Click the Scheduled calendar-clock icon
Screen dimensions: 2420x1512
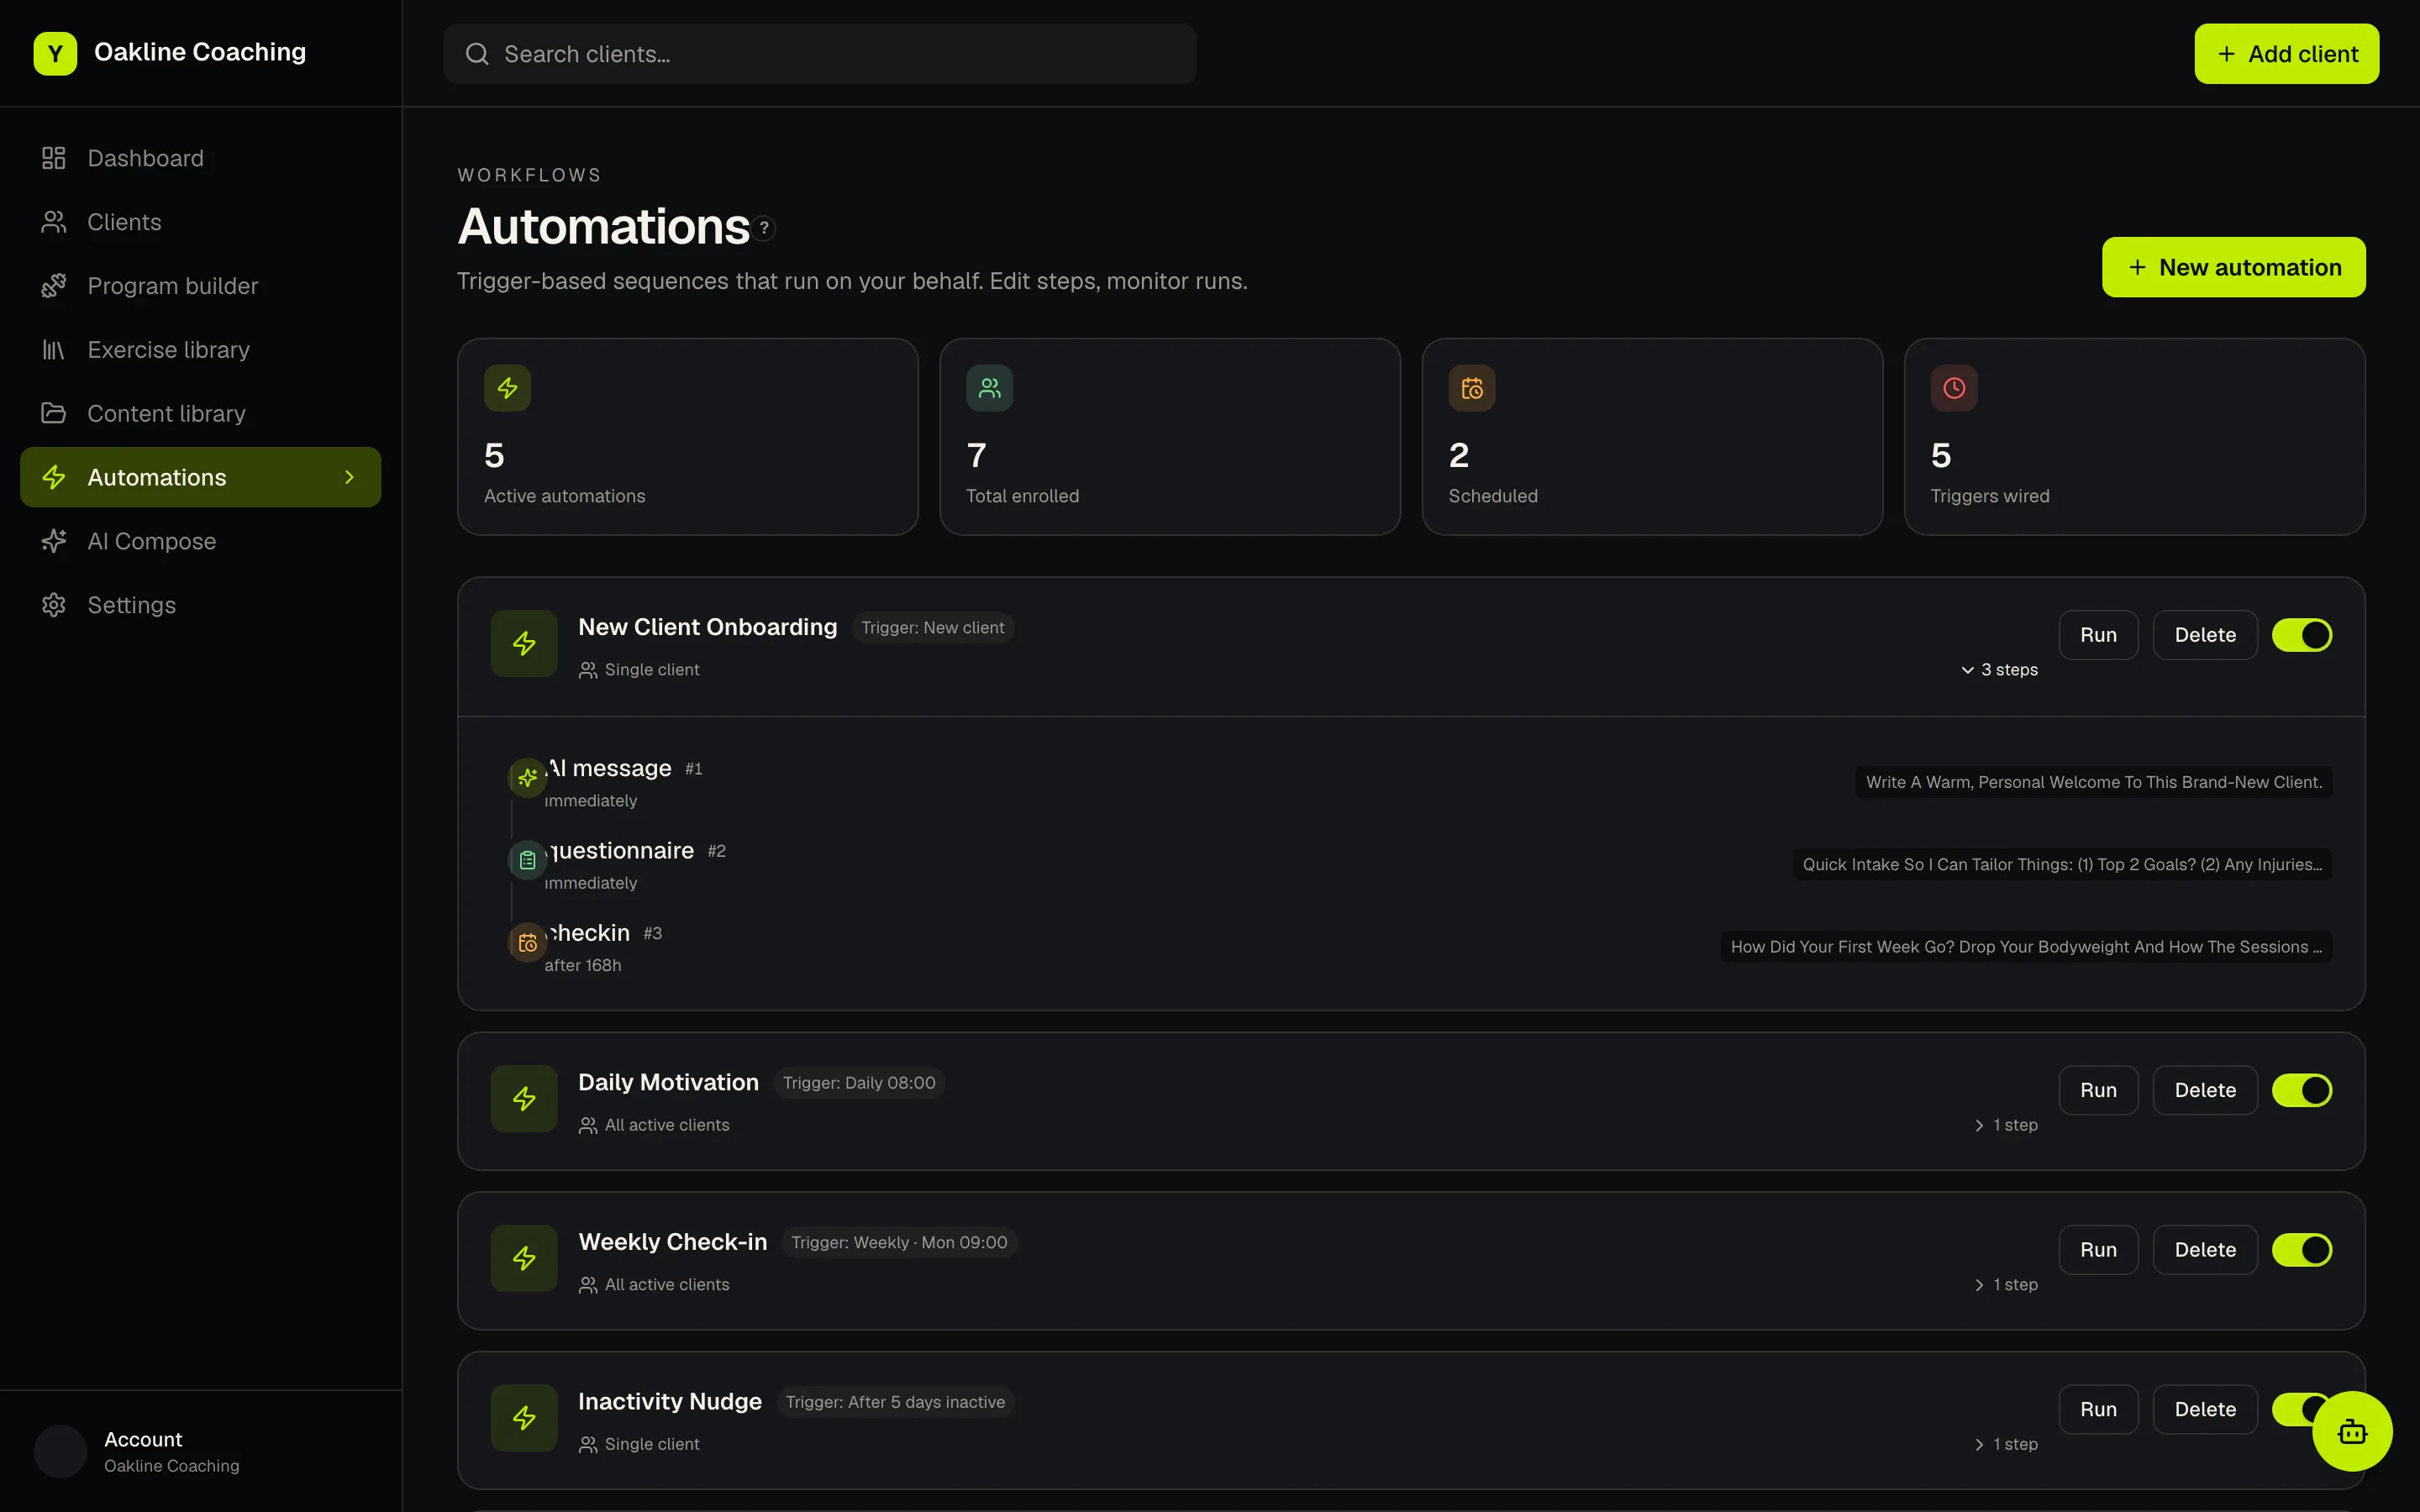[x=1472, y=388]
